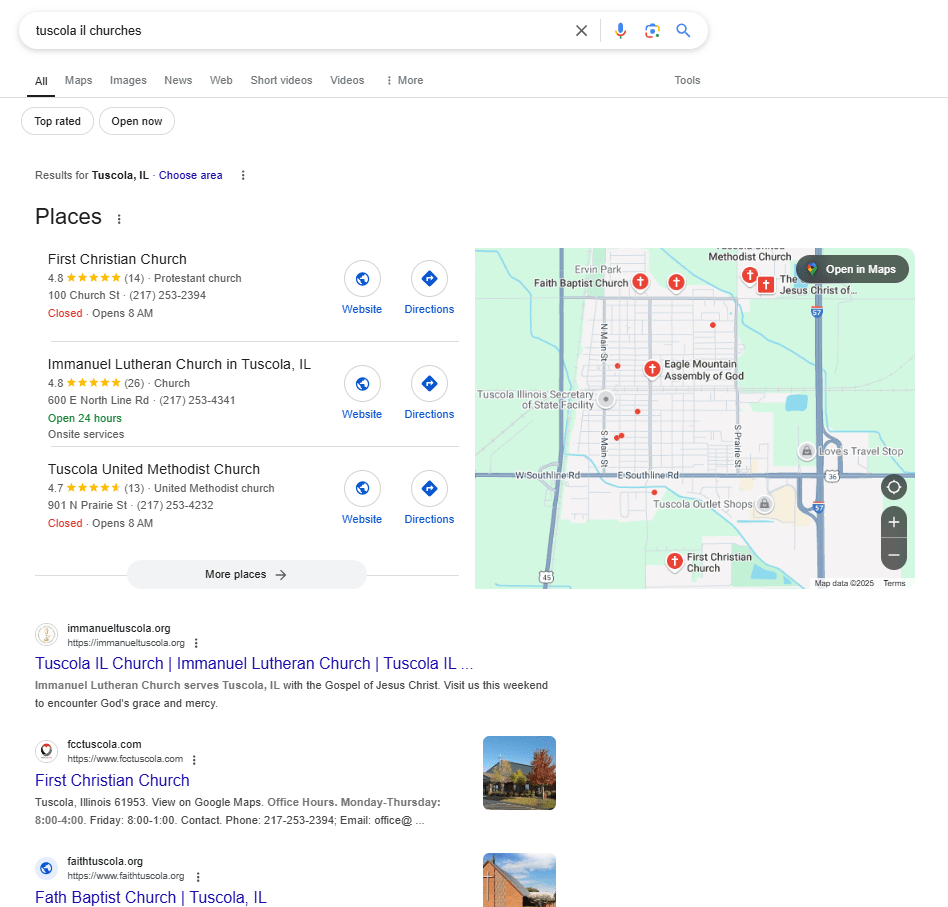This screenshot has height=907, width=948.
Task: Open Tuscola United Methodist Church Website icon
Action: (x=362, y=489)
